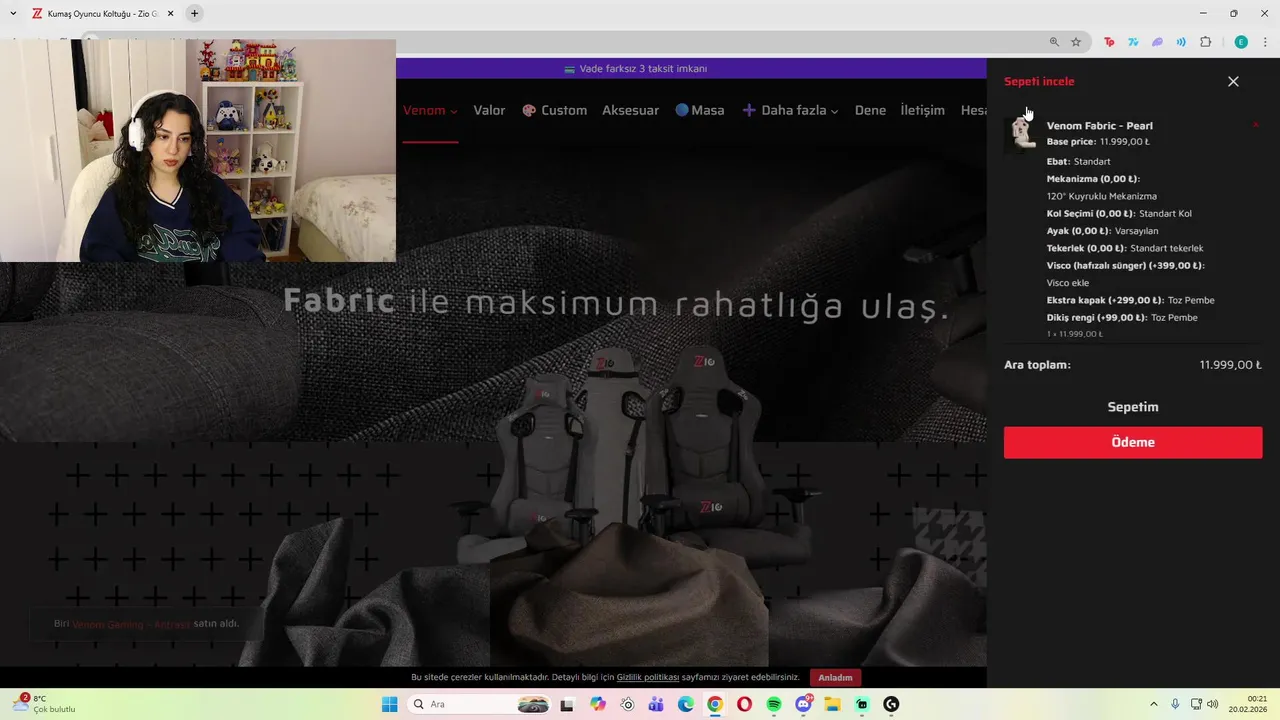Open Microsoft Edge from the taskbar
Viewport: 1280px width, 720px height.
coord(685,704)
